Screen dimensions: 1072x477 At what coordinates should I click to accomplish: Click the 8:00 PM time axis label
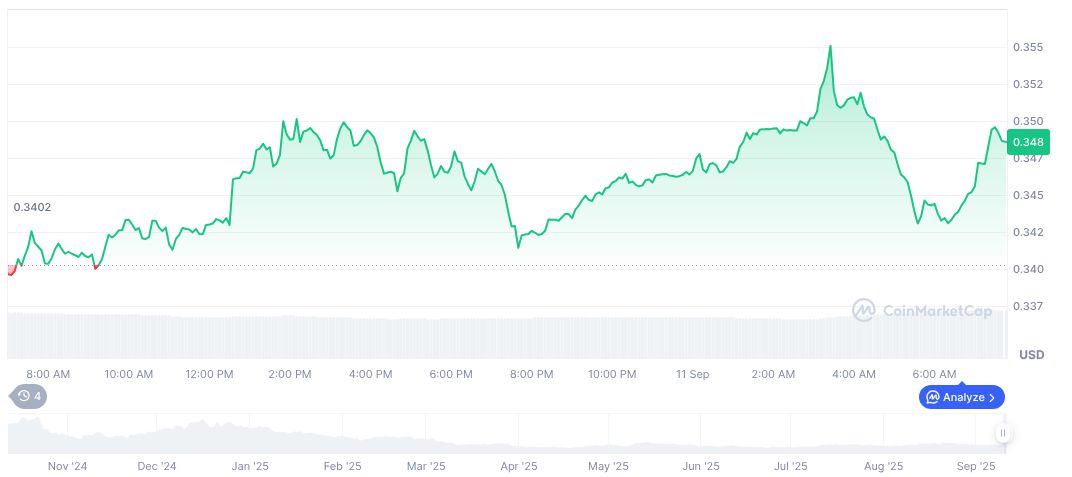click(x=531, y=374)
